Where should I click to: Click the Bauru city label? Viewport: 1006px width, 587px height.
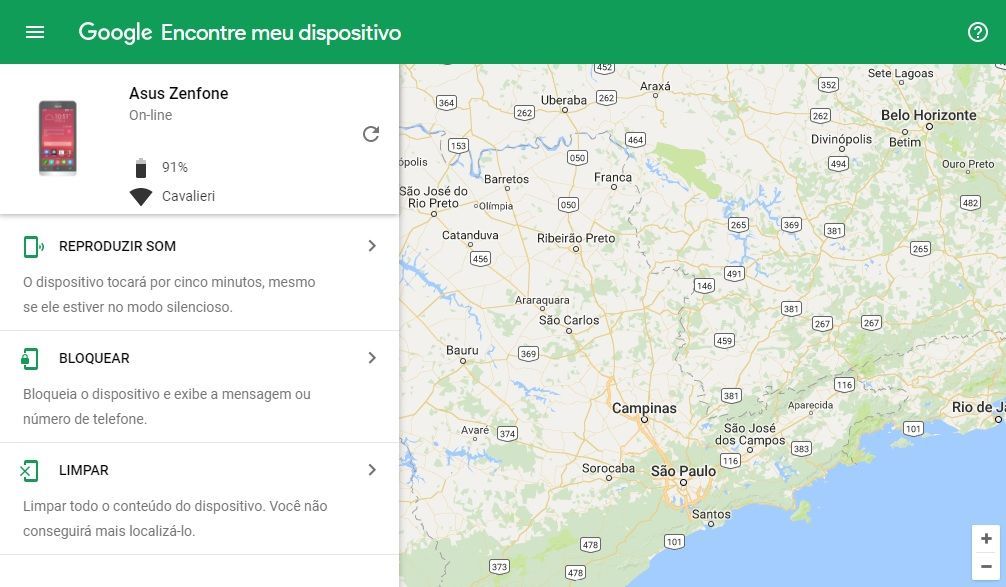click(462, 350)
